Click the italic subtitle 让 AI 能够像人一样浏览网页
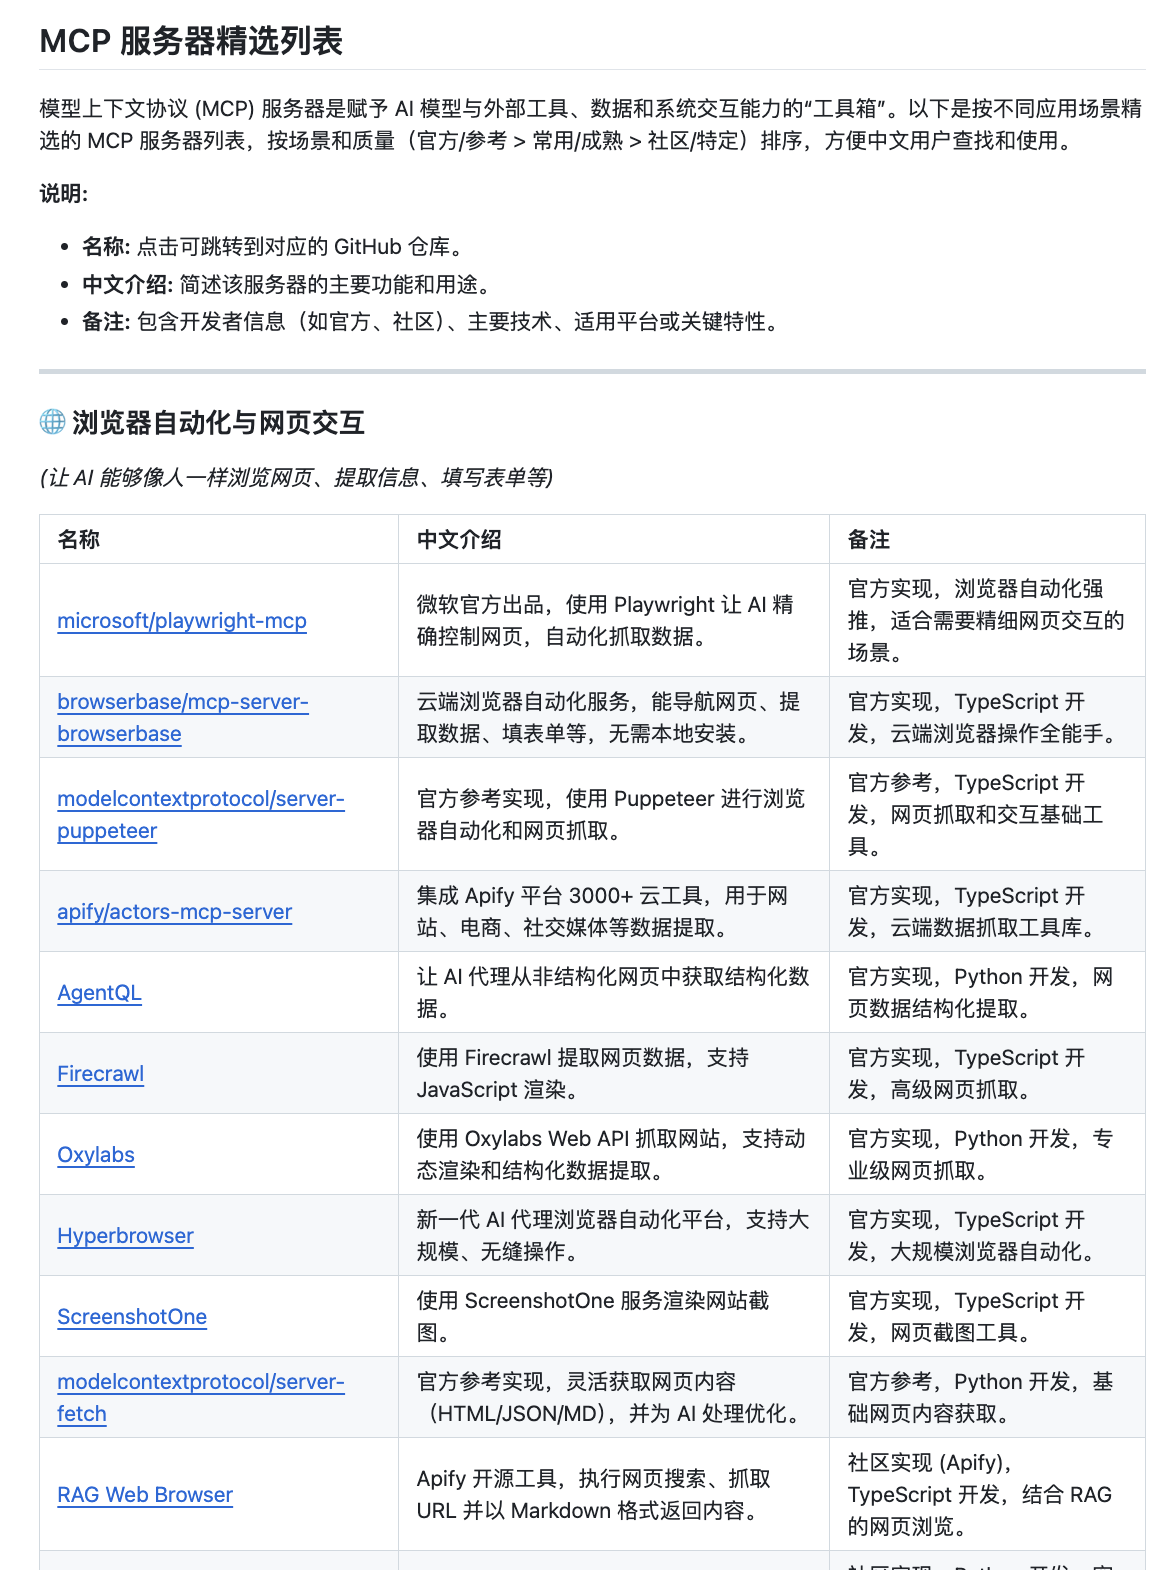 [297, 478]
